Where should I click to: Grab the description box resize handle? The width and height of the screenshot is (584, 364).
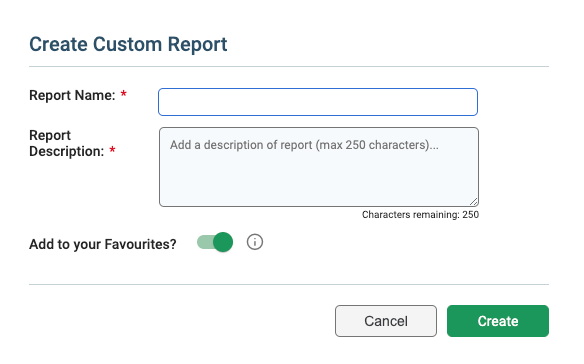[x=473, y=202]
